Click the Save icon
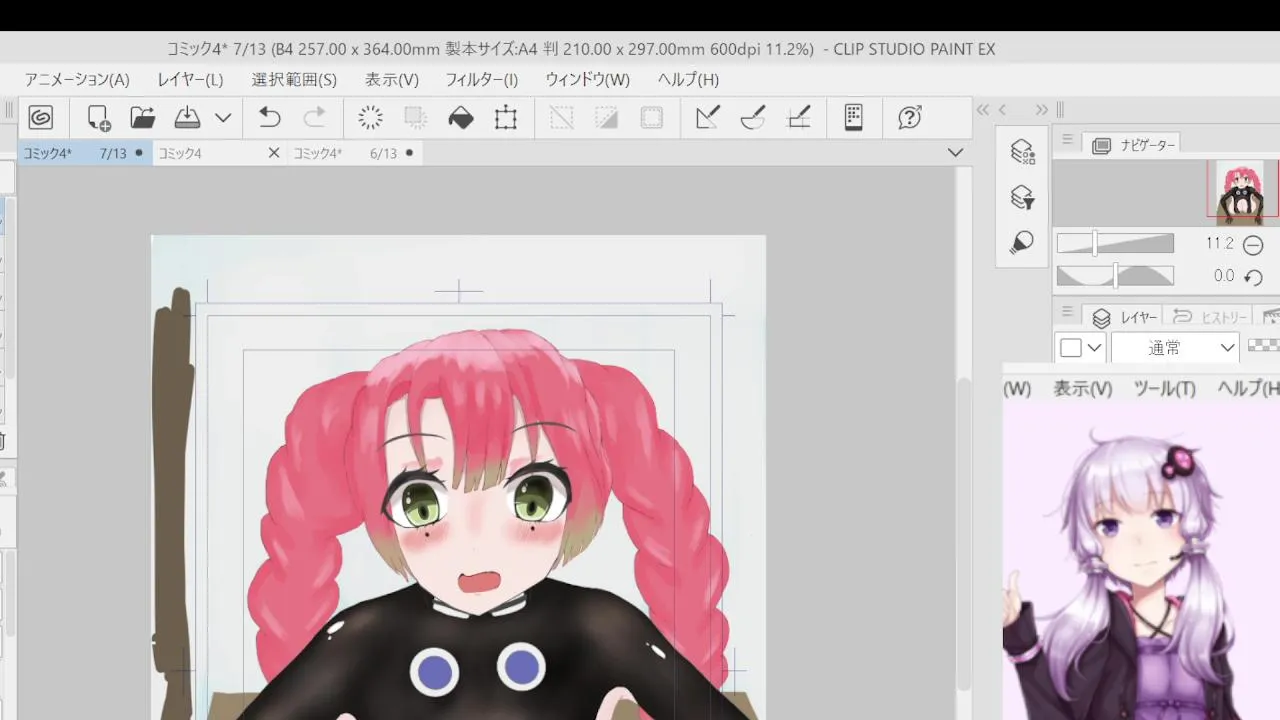The height and width of the screenshot is (720, 1280). tap(187, 118)
